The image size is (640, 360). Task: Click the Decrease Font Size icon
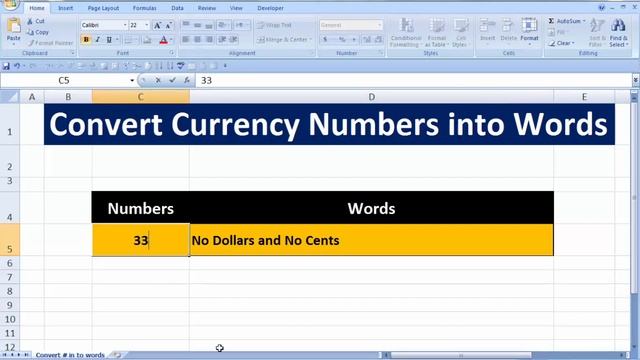169,25
